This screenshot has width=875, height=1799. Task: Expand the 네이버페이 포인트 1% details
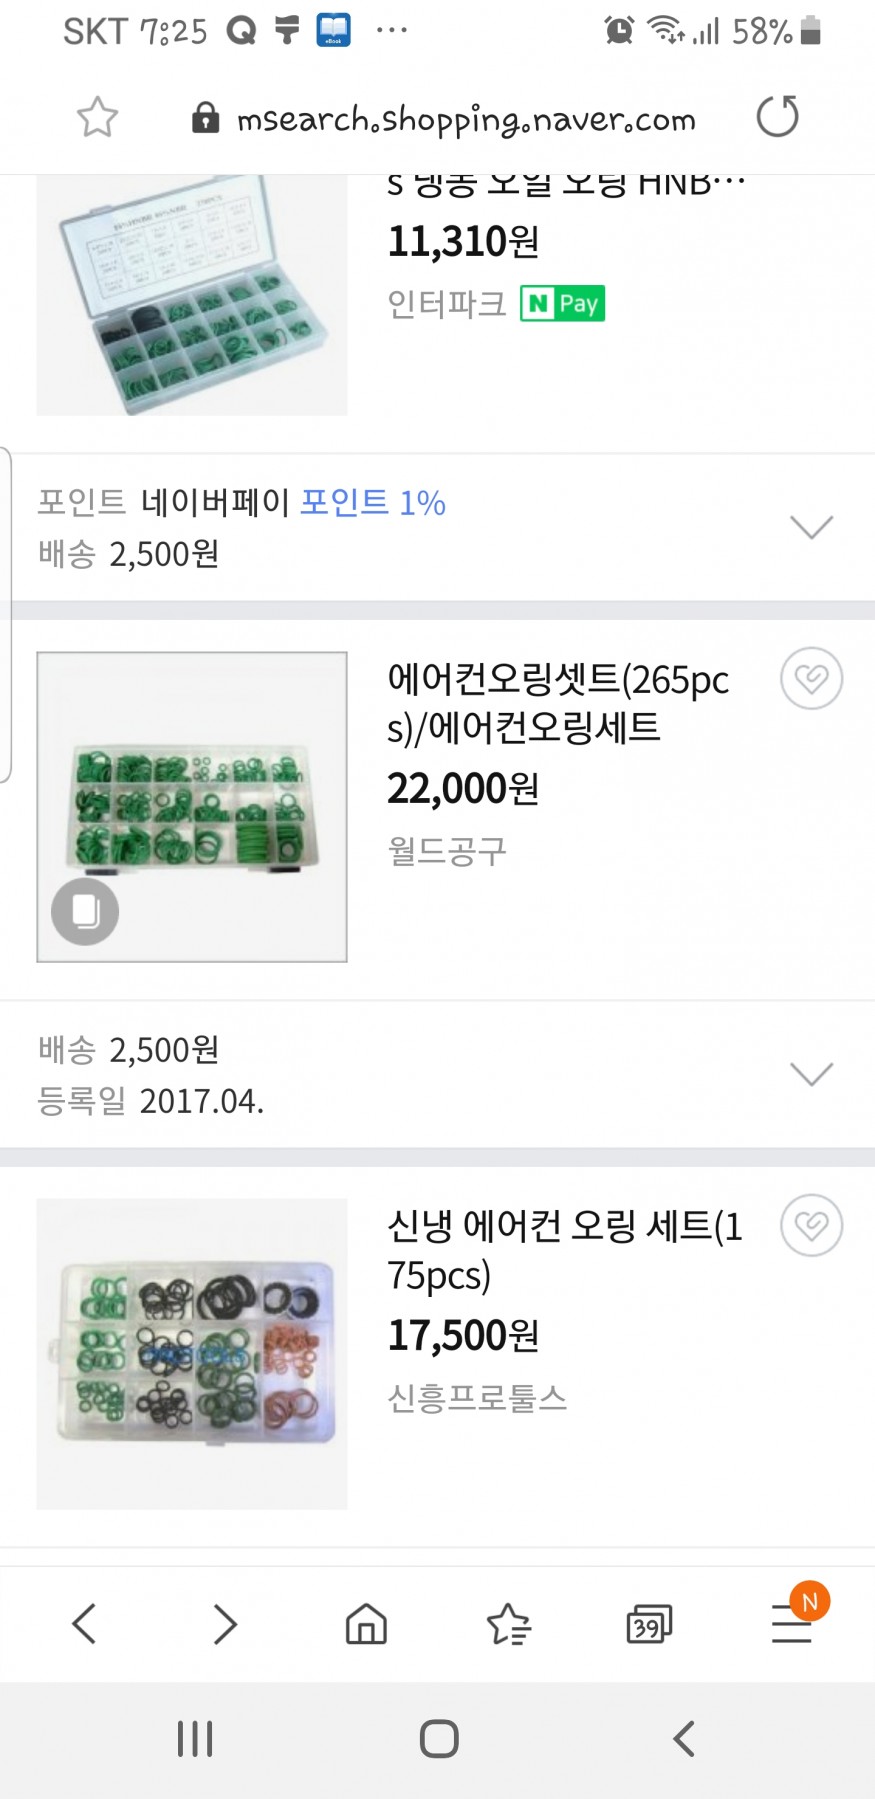pos(811,527)
